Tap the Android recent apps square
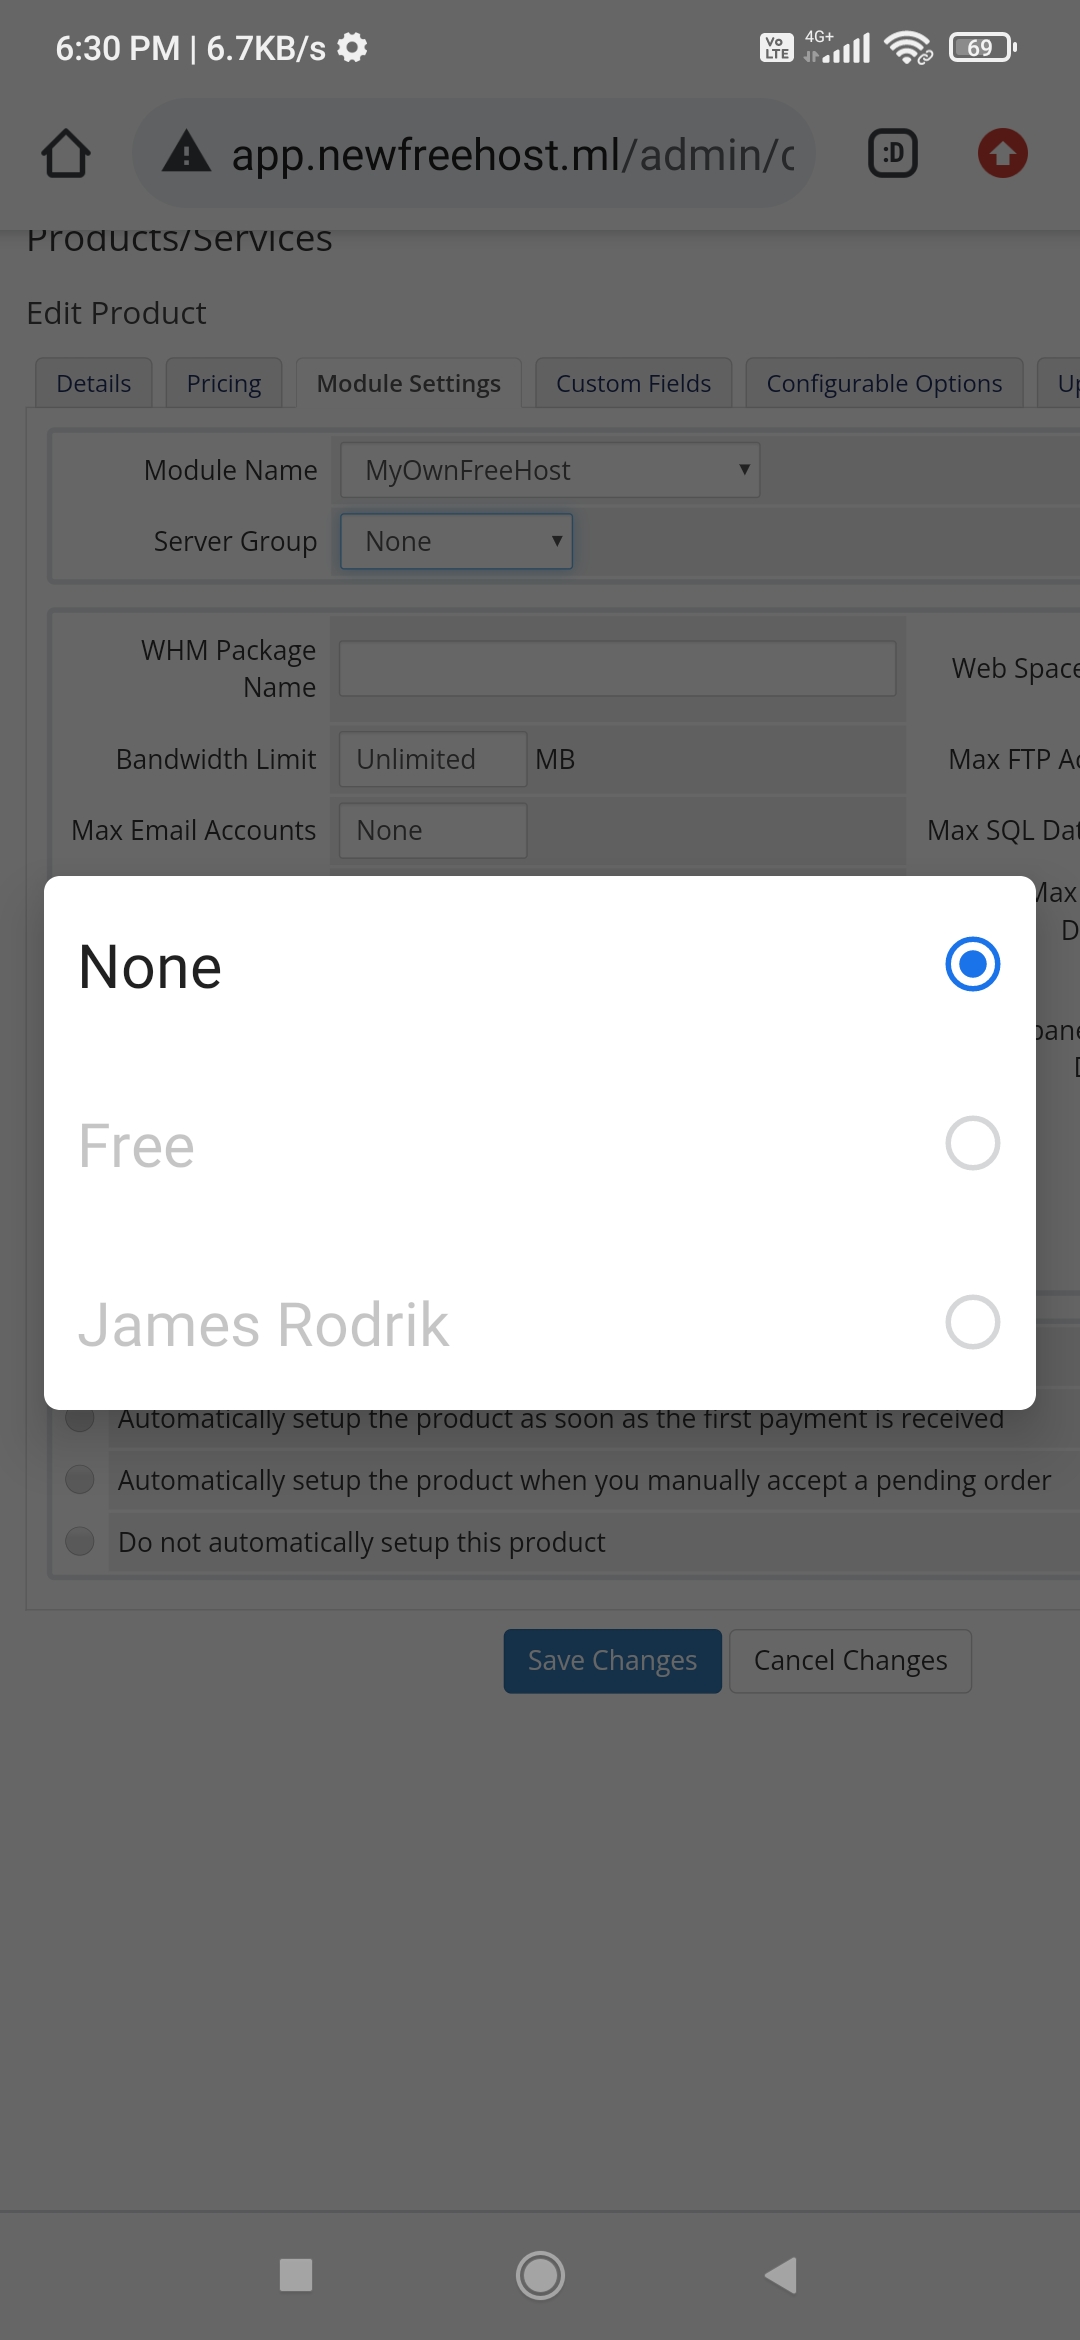 tap(296, 2275)
